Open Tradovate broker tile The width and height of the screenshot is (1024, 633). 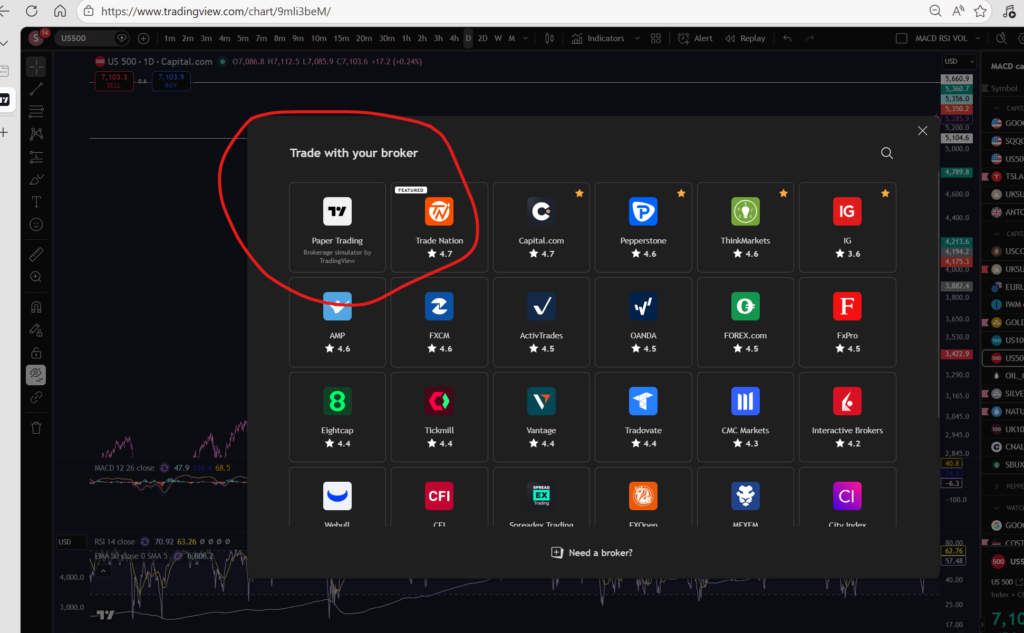(643, 417)
